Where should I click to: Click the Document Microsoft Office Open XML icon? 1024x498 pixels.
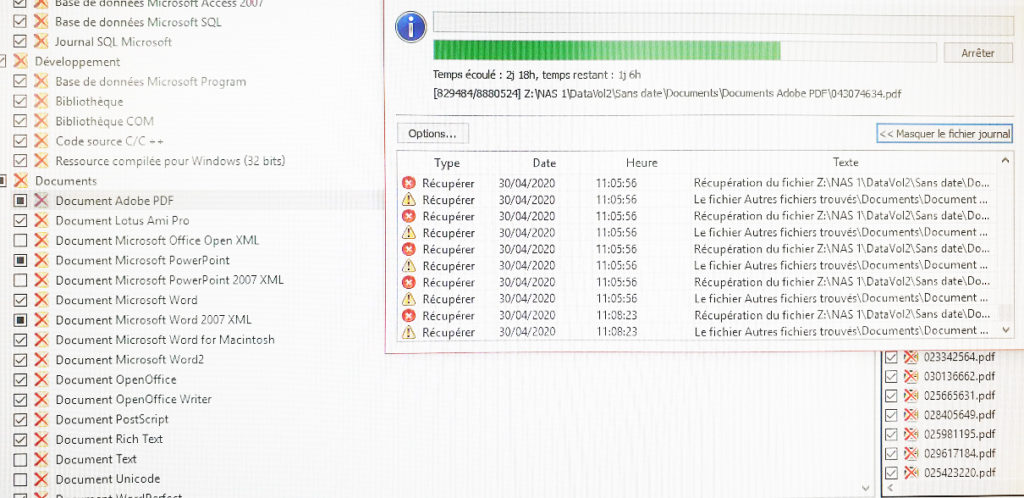point(41,240)
